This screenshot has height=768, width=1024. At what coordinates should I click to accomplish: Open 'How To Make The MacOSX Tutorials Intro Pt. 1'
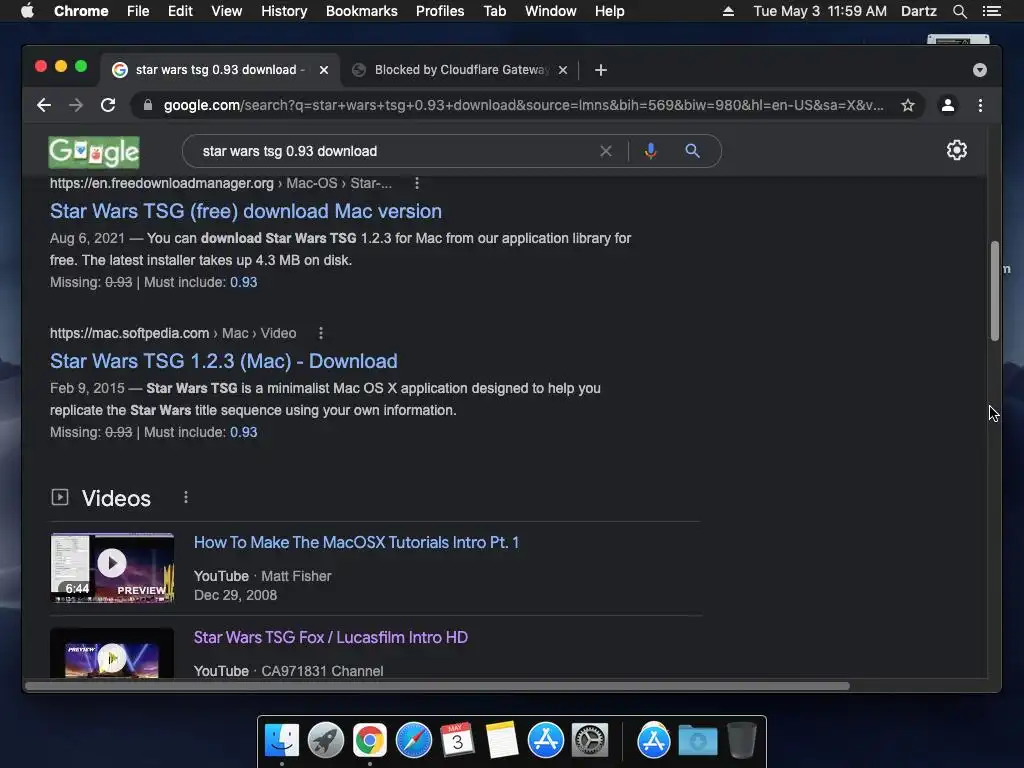(357, 542)
